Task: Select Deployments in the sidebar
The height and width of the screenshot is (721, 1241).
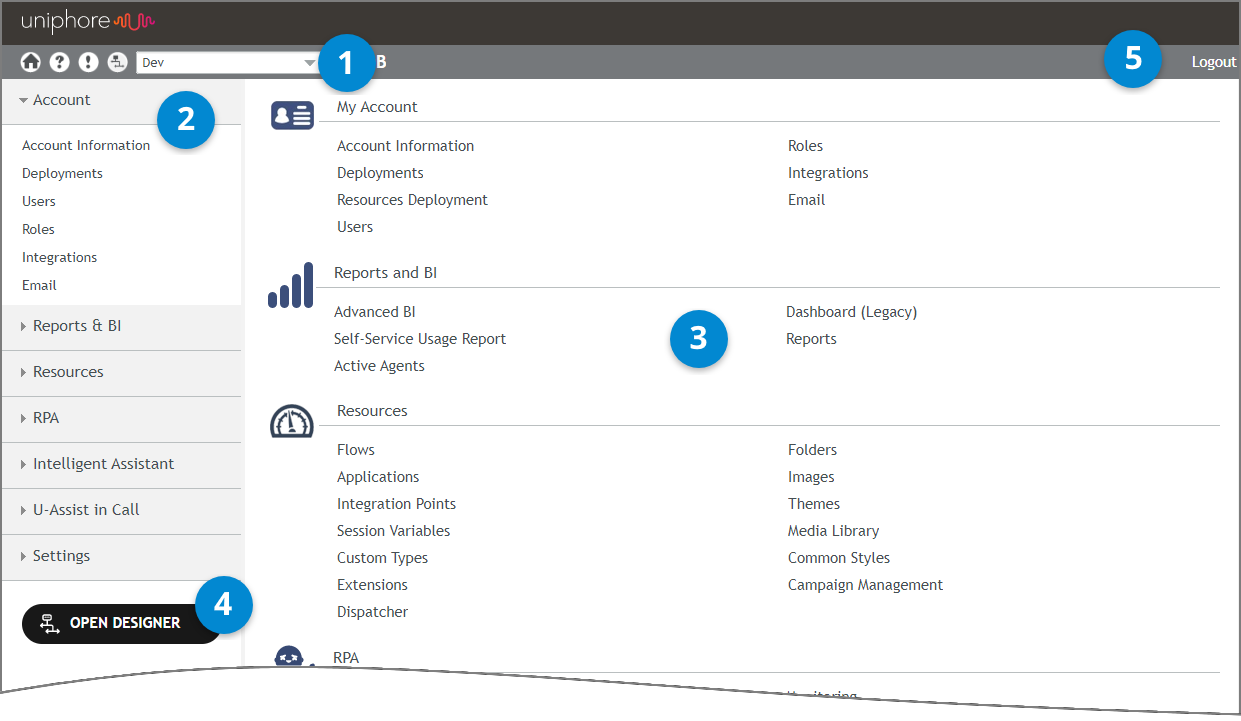Action: point(62,174)
